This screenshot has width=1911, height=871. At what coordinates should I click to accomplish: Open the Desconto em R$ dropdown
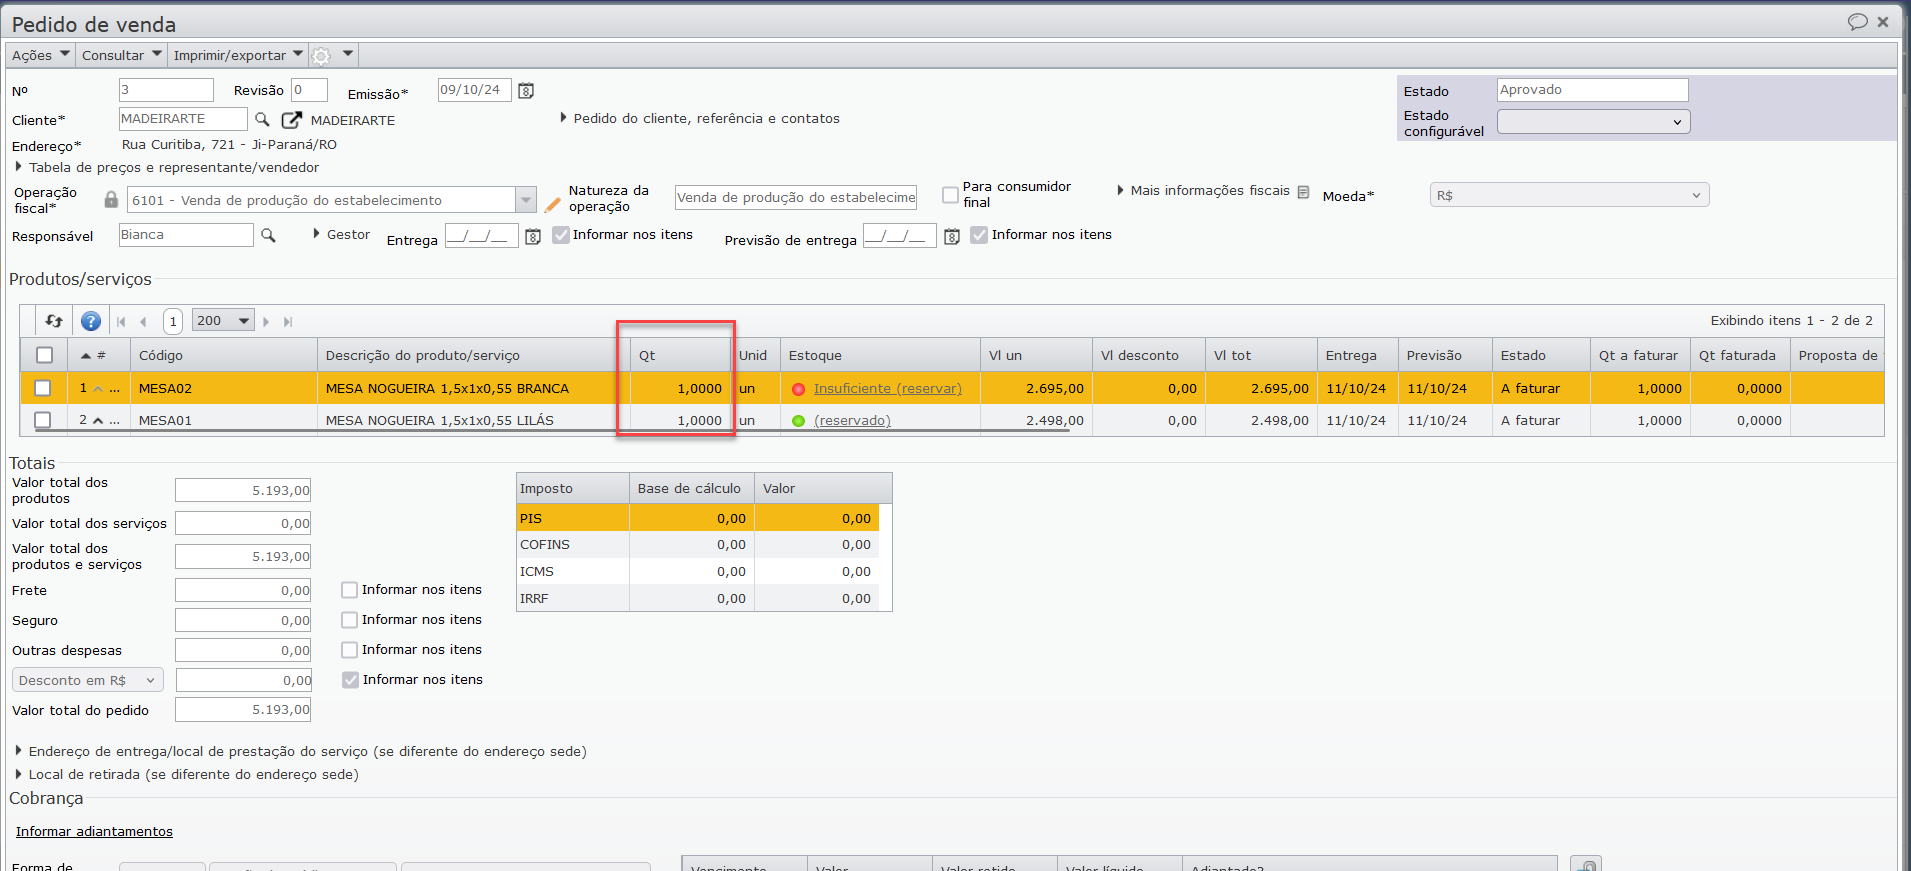pyautogui.click(x=88, y=681)
